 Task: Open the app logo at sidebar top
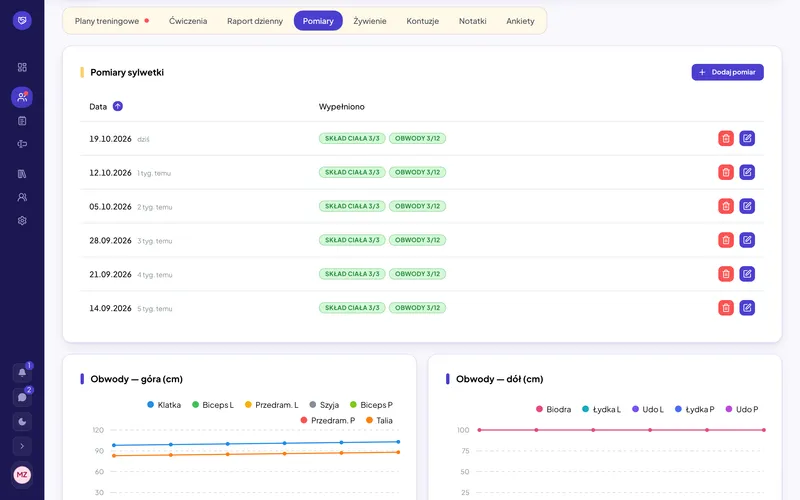(22, 20)
